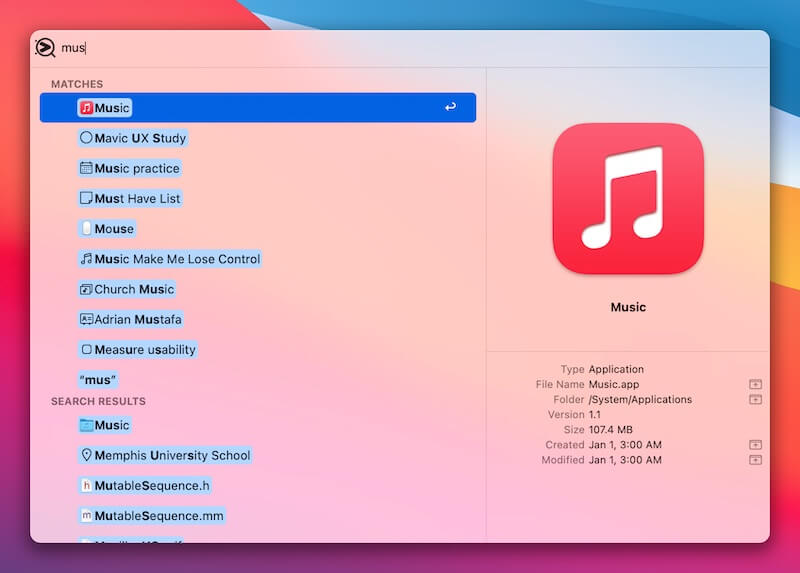Click the playlist icon beside Church Music

pyautogui.click(x=86, y=289)
